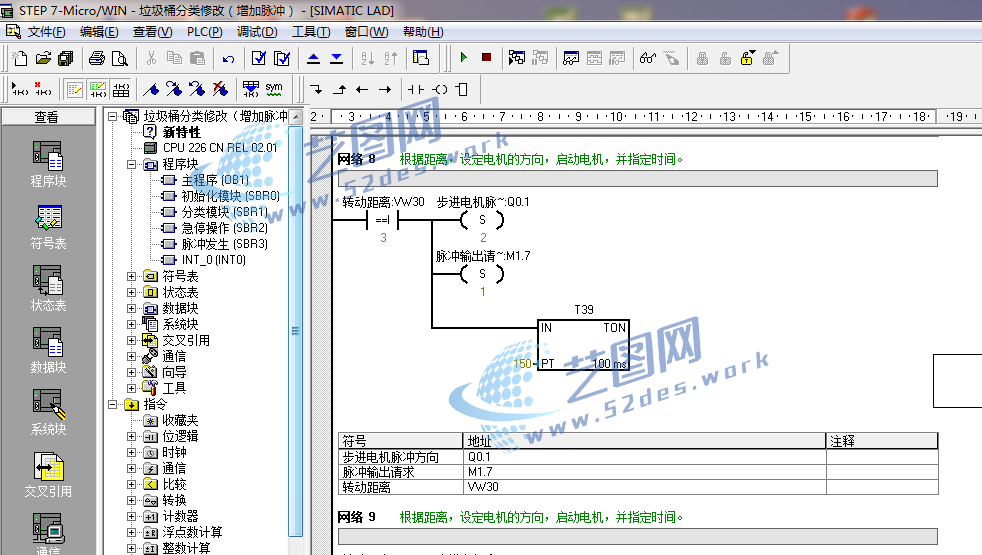Screen dimensions: 982x555
Task: Select INT_0 (INT0) in tree
Action: 214,259
